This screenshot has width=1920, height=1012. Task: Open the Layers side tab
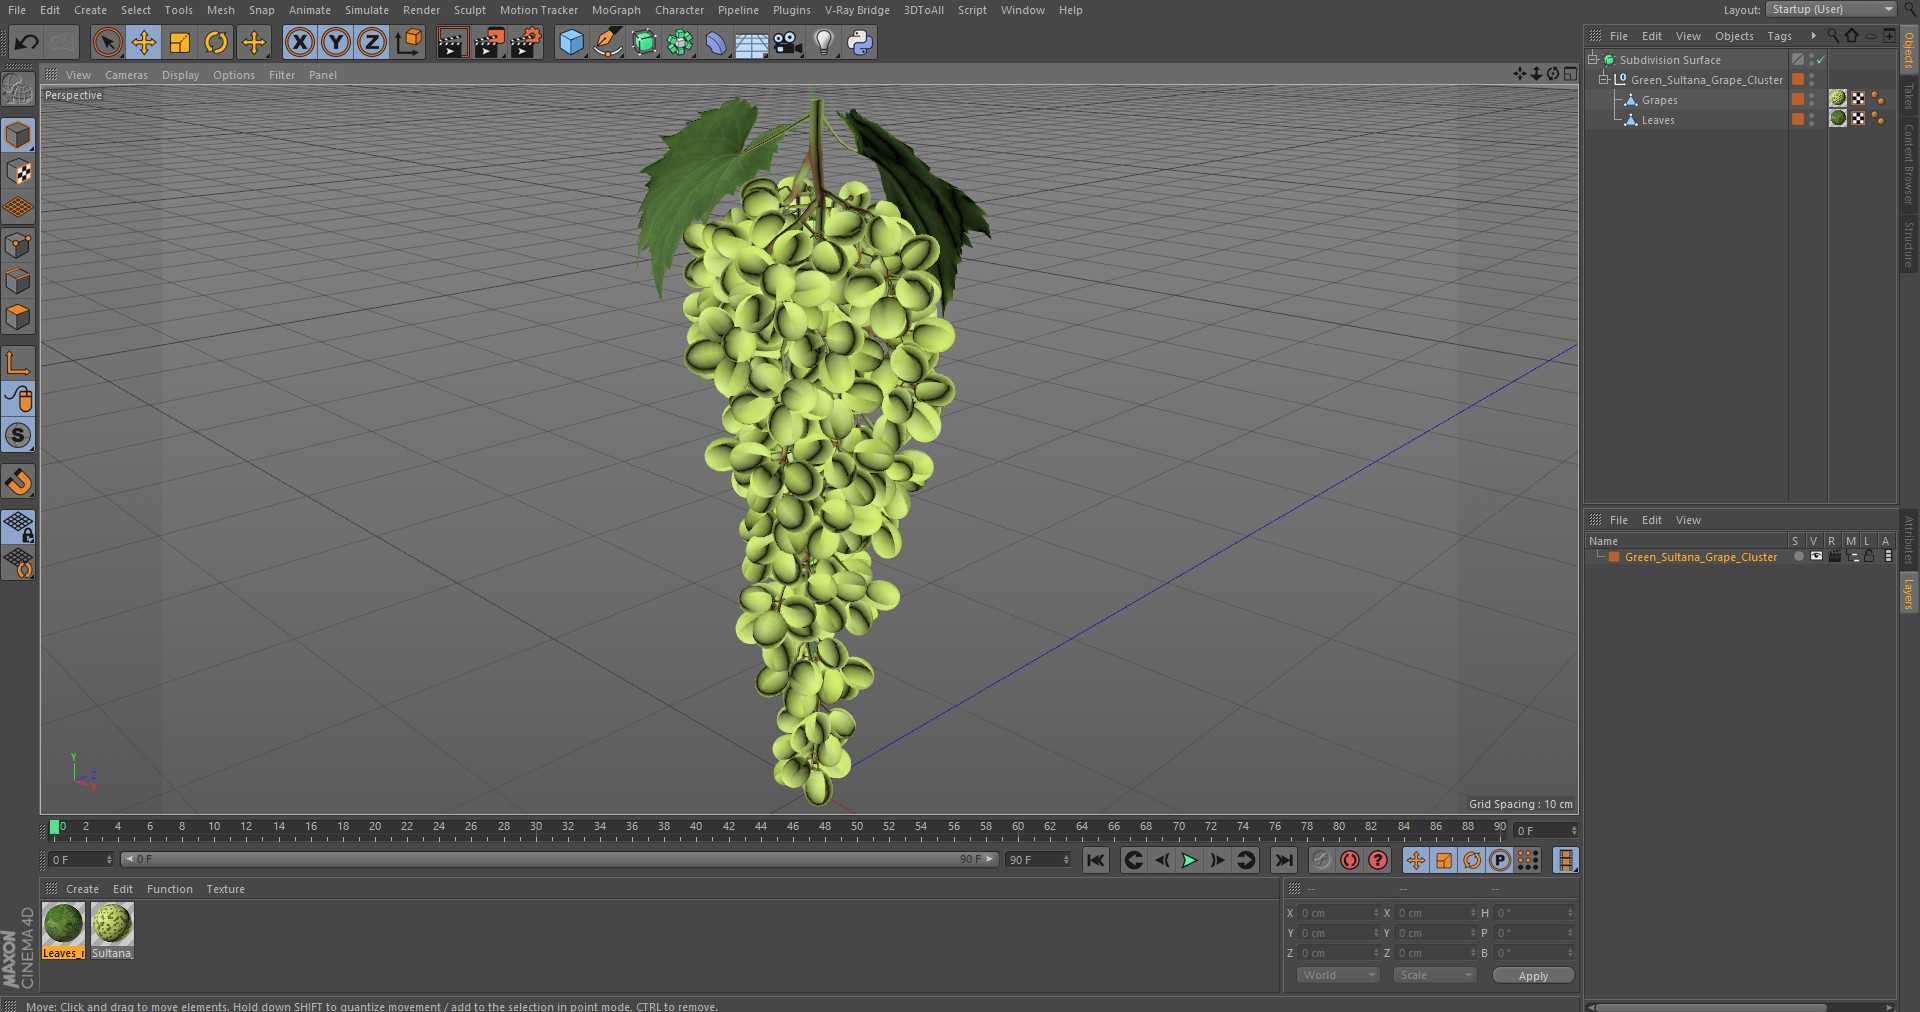[x=1909, y=593]
